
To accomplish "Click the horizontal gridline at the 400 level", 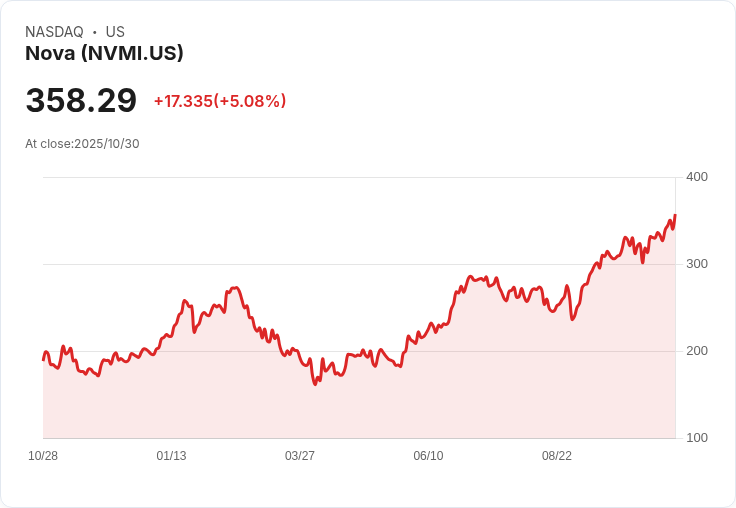I will (x=360, y=177).
